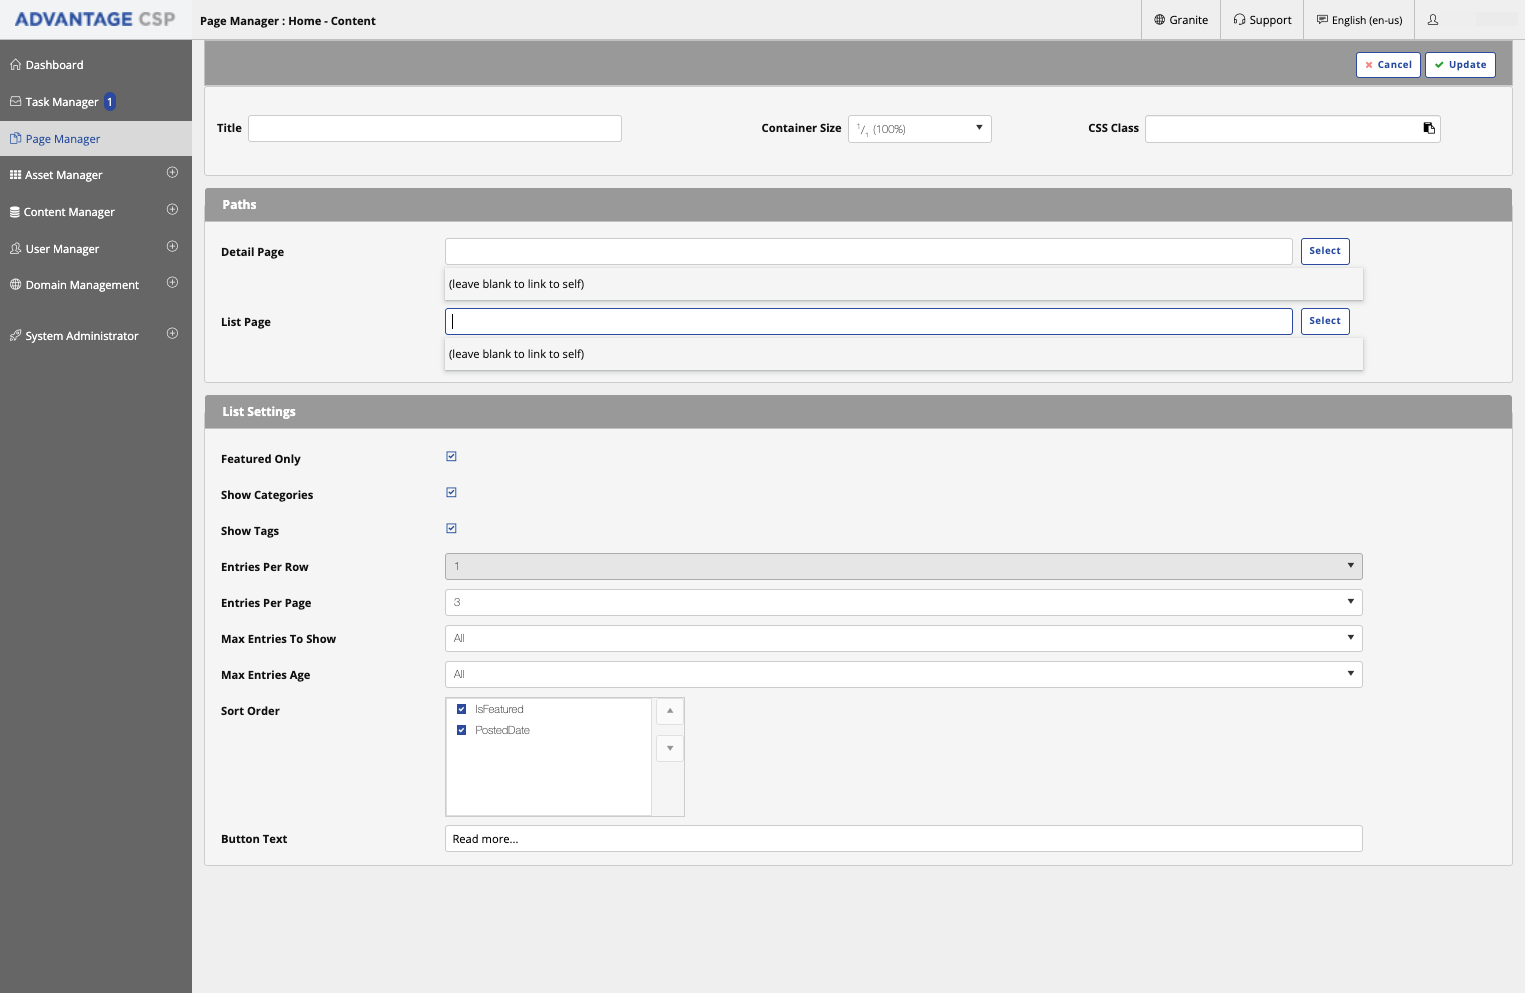The image size is (1525, 993).
Task: Click Select button for Detail Page
Action: (1325, 251)
